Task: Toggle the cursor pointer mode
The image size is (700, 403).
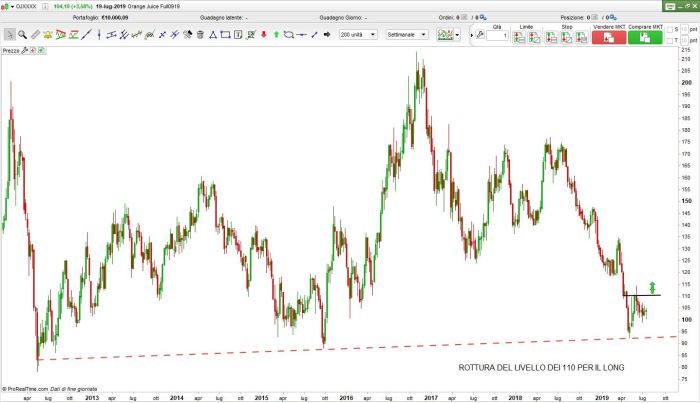Action: coord(9,35)
